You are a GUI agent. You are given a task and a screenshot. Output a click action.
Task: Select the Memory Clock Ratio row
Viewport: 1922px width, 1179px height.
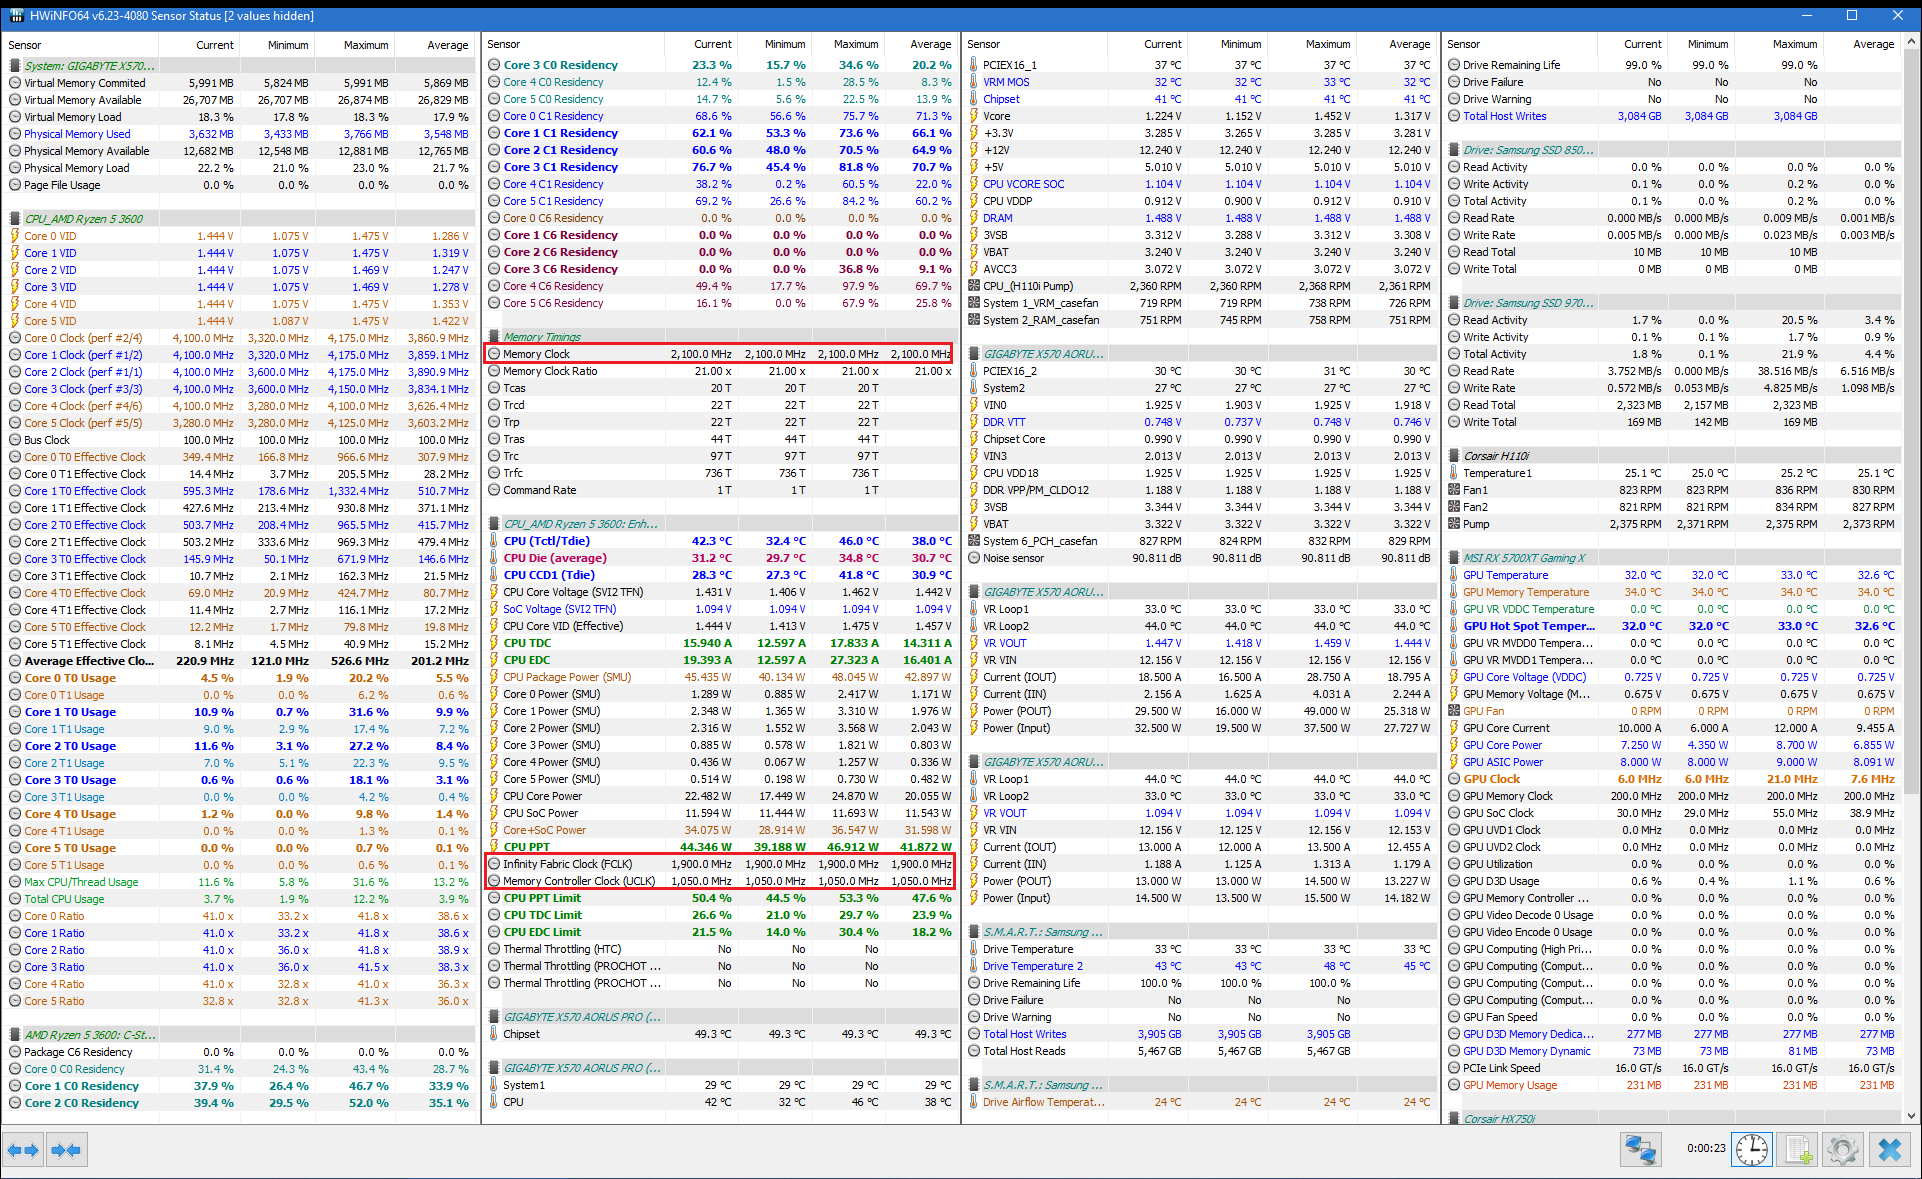[x=720, y=371]
